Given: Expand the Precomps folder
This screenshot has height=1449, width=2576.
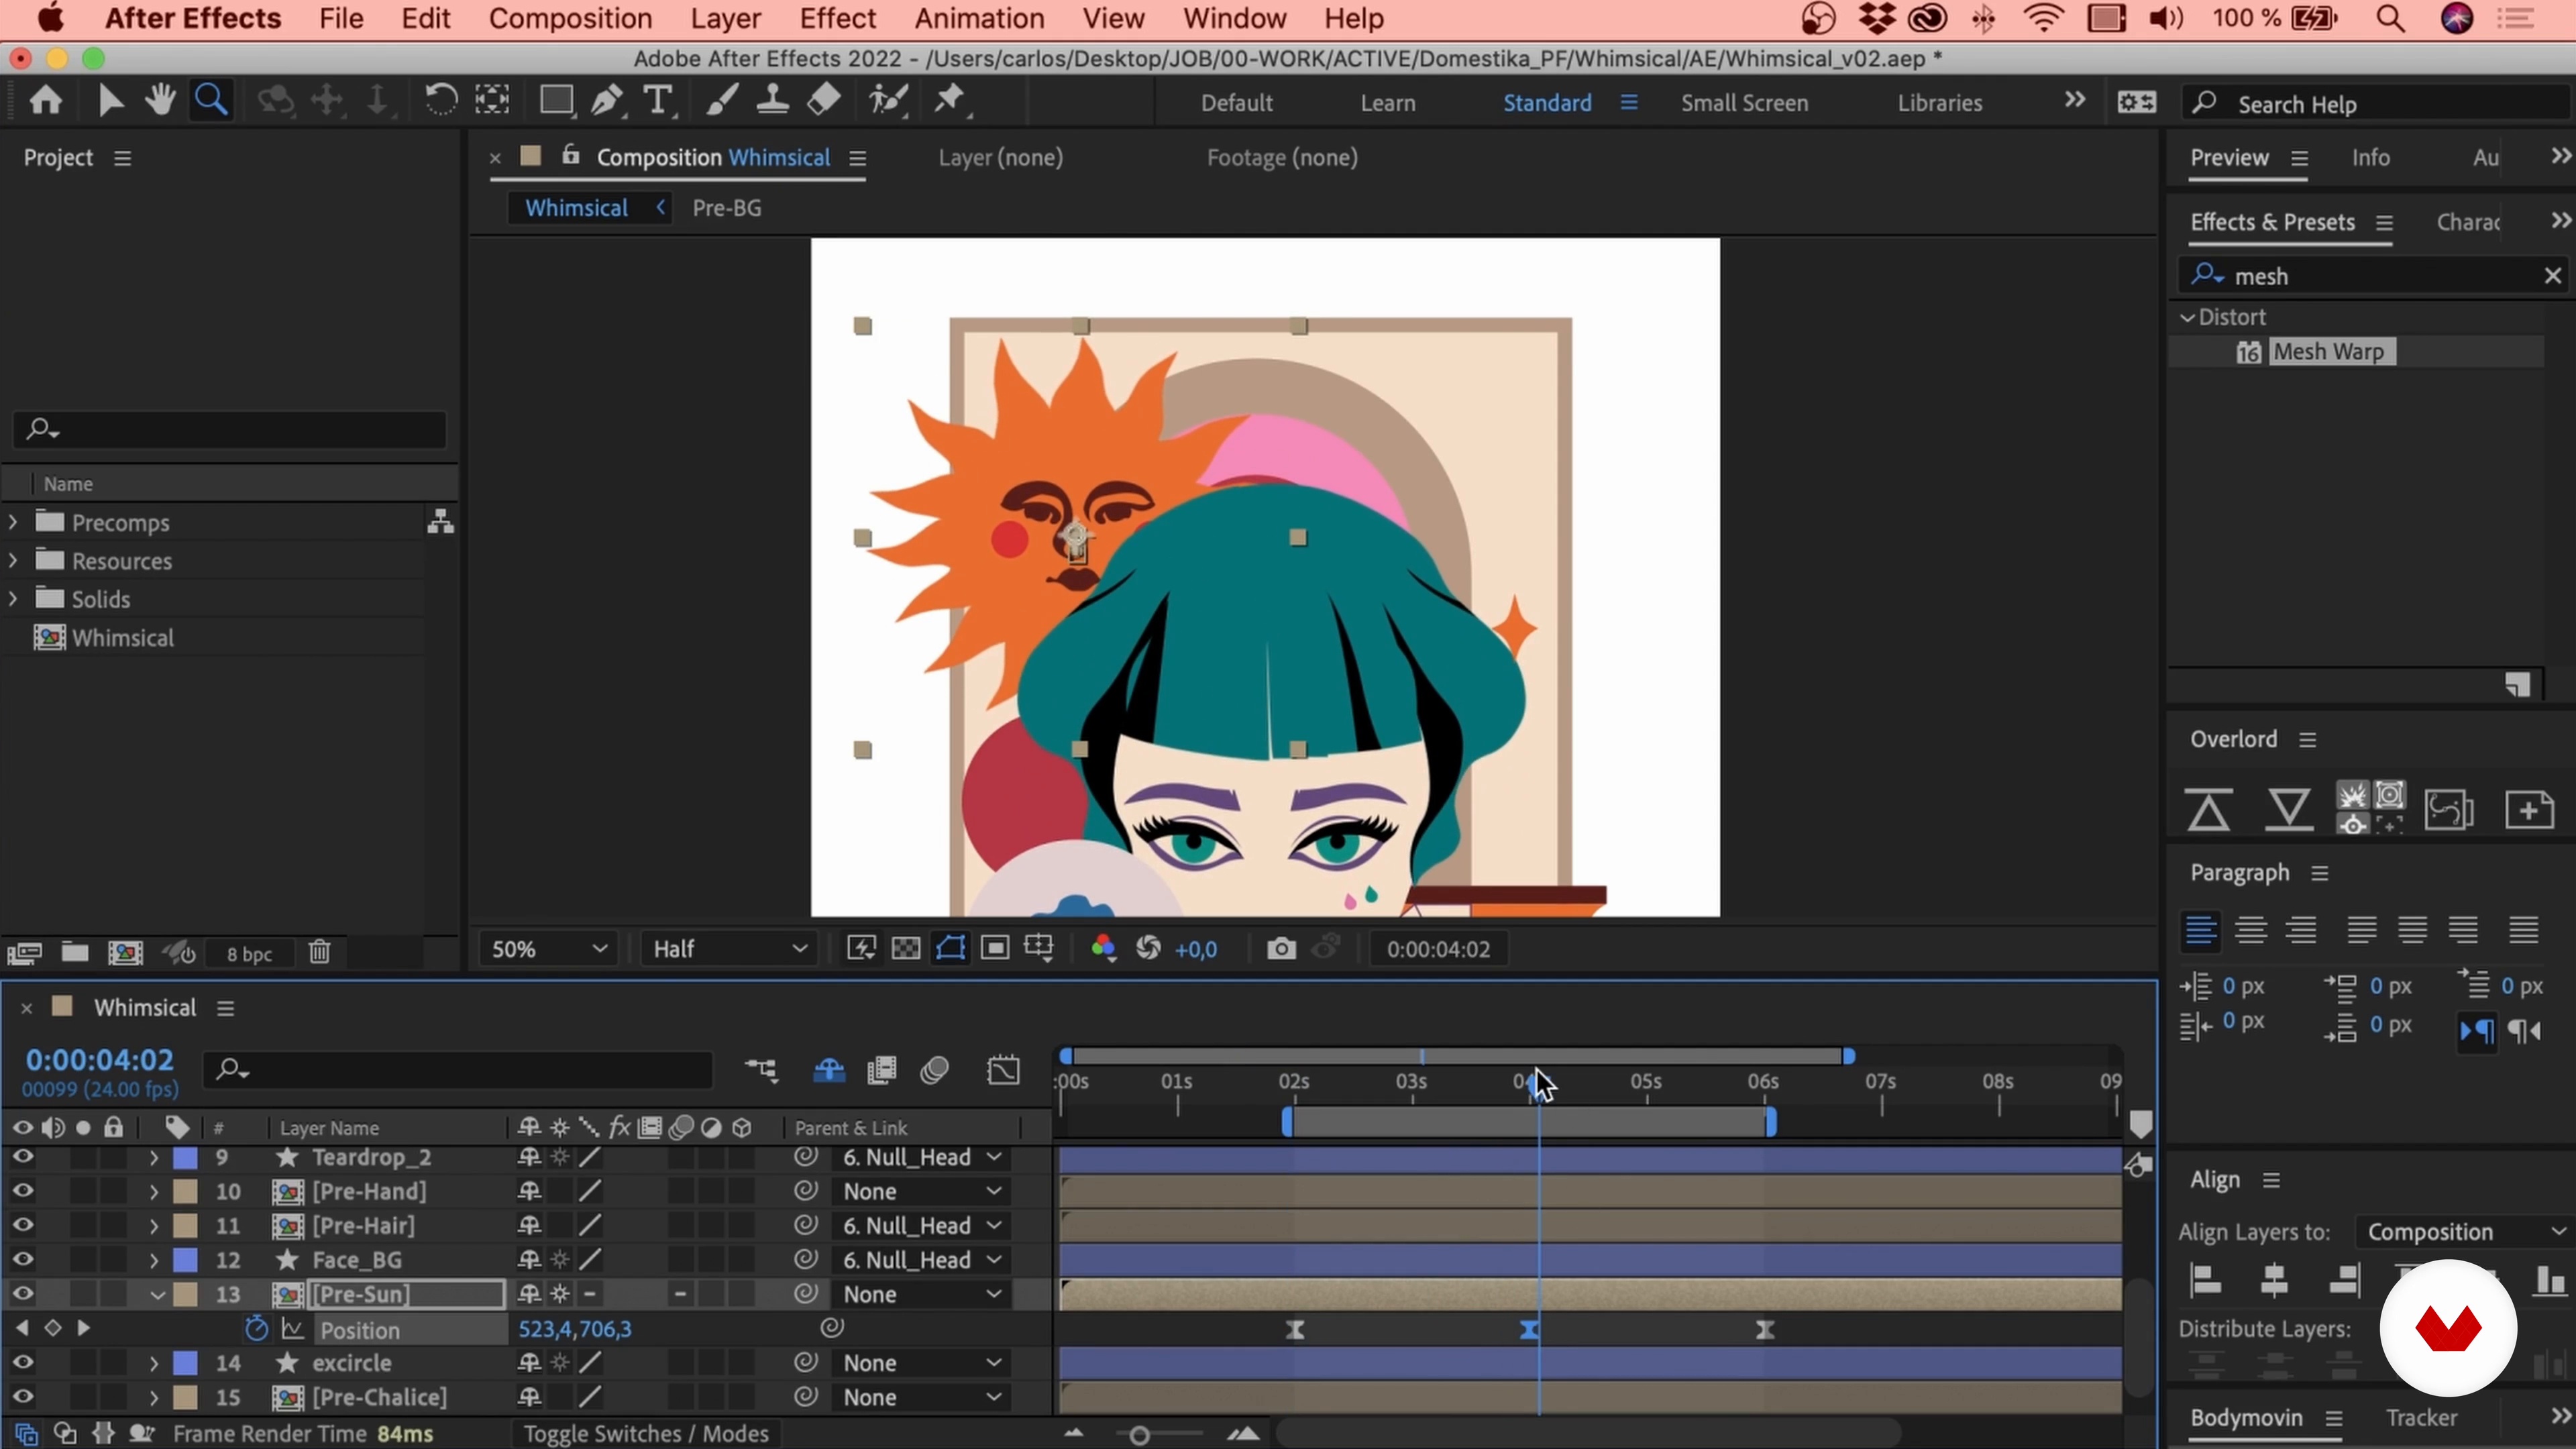Looking at the screenshot, I should click(x=13, y=522).
